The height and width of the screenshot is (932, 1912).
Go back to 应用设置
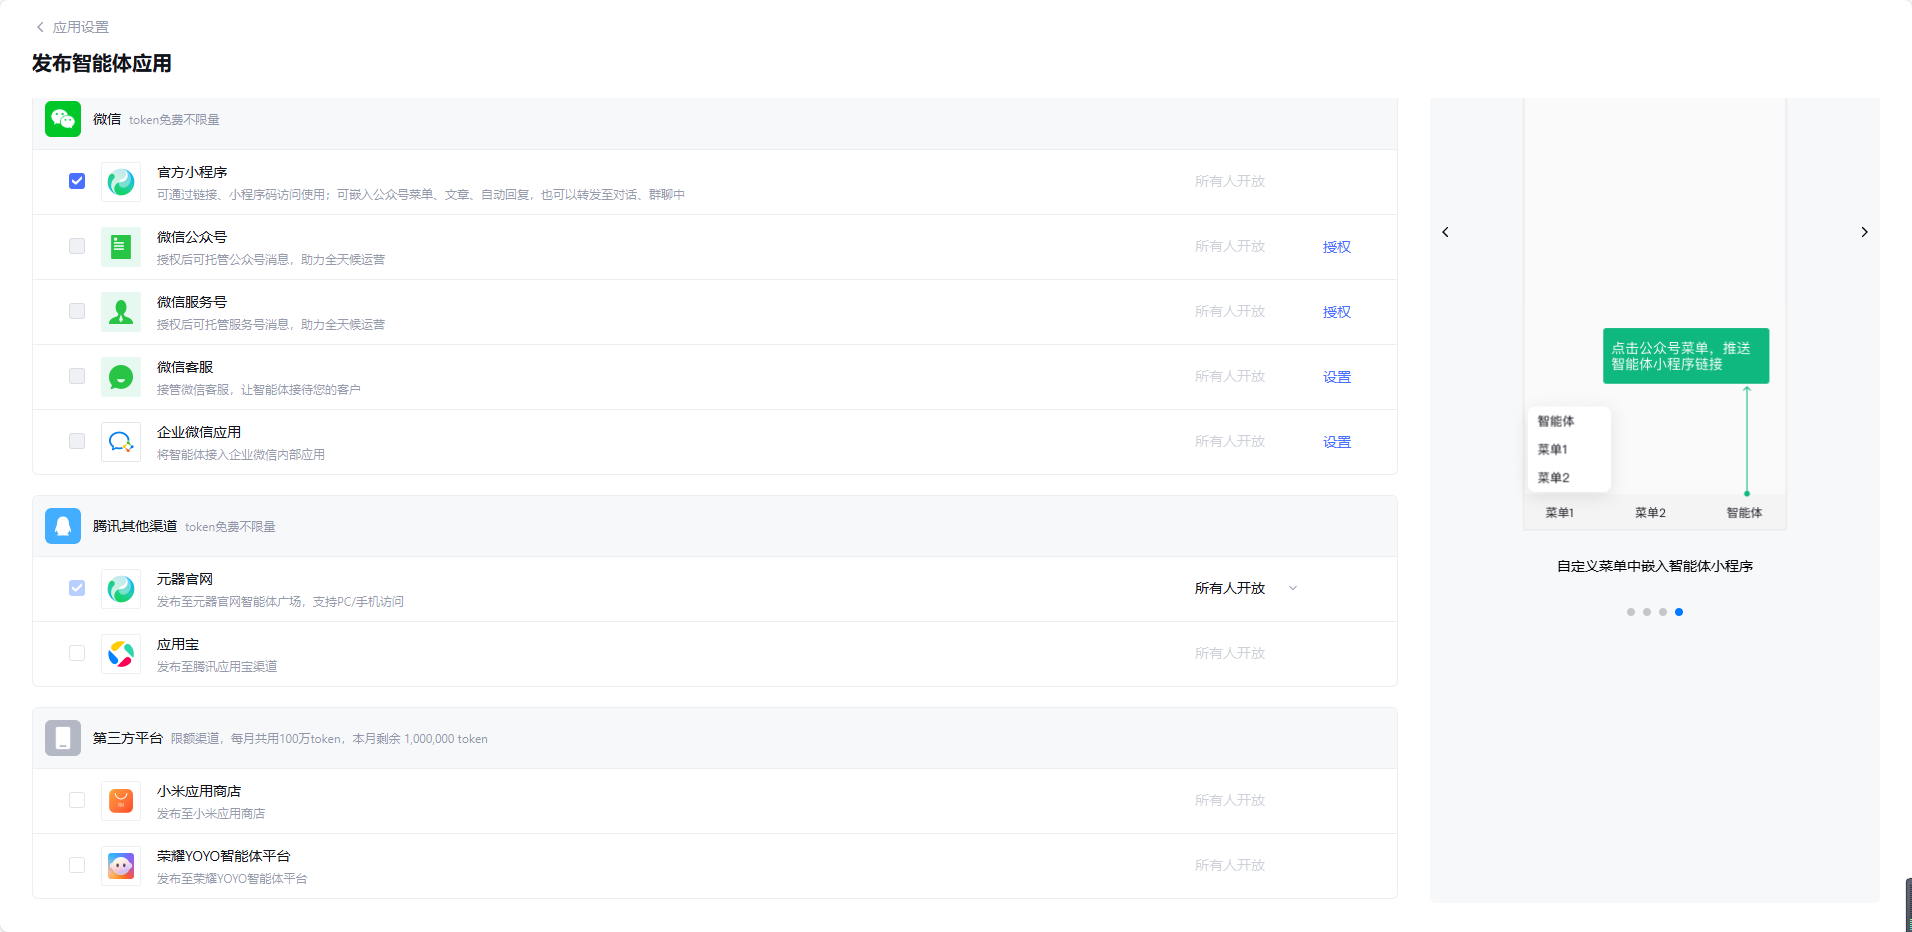72,27
